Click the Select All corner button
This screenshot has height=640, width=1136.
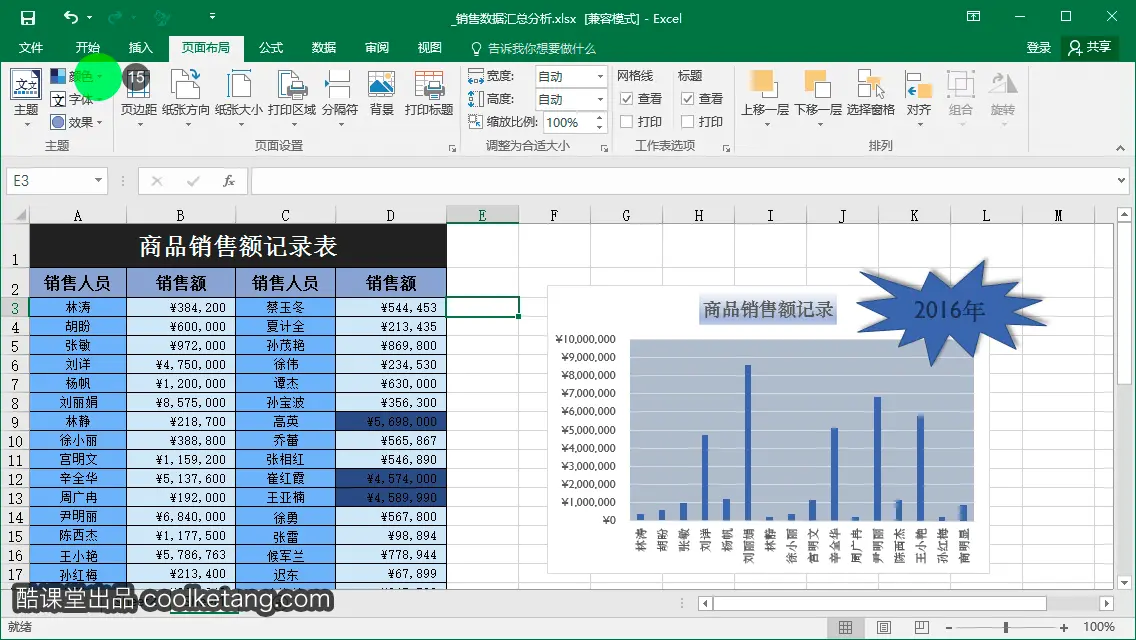coord(15,215)
